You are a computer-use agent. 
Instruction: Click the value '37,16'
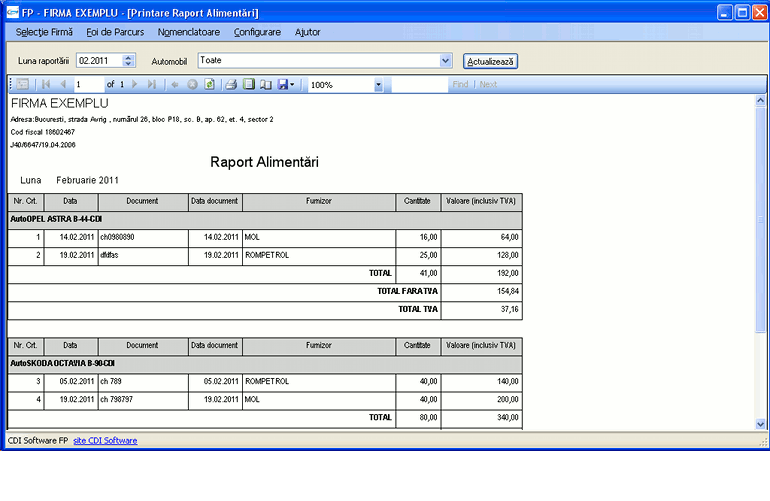tap(510, 309)
